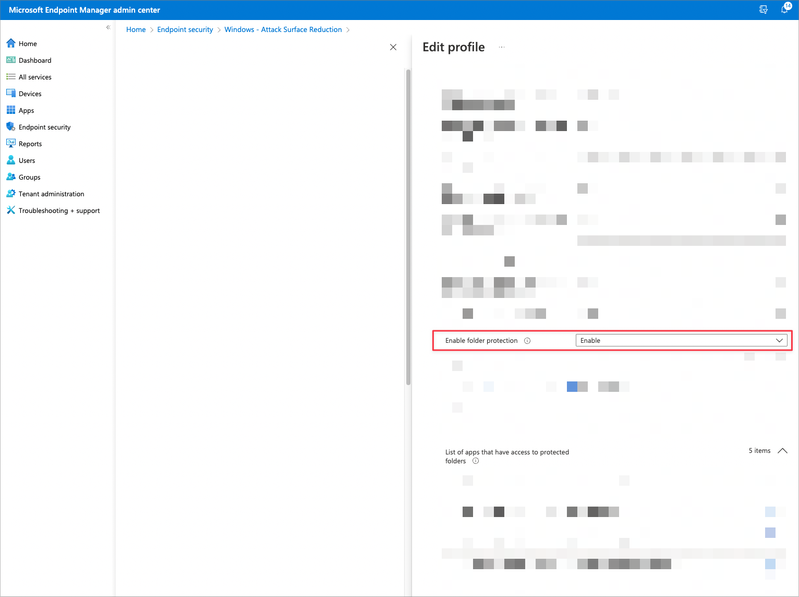Close the blank middle pane with X
This screenshot has width=799, height=597.
coord(393,47)
